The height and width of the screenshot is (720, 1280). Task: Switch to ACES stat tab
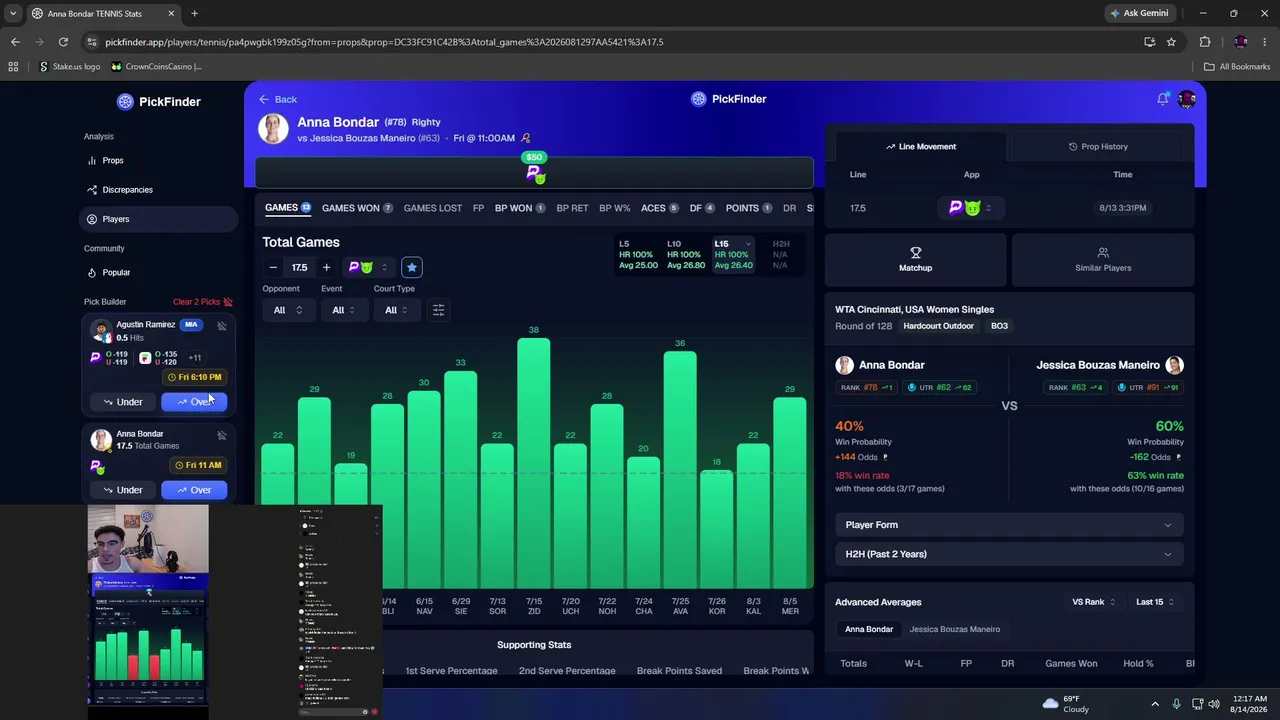660,208
